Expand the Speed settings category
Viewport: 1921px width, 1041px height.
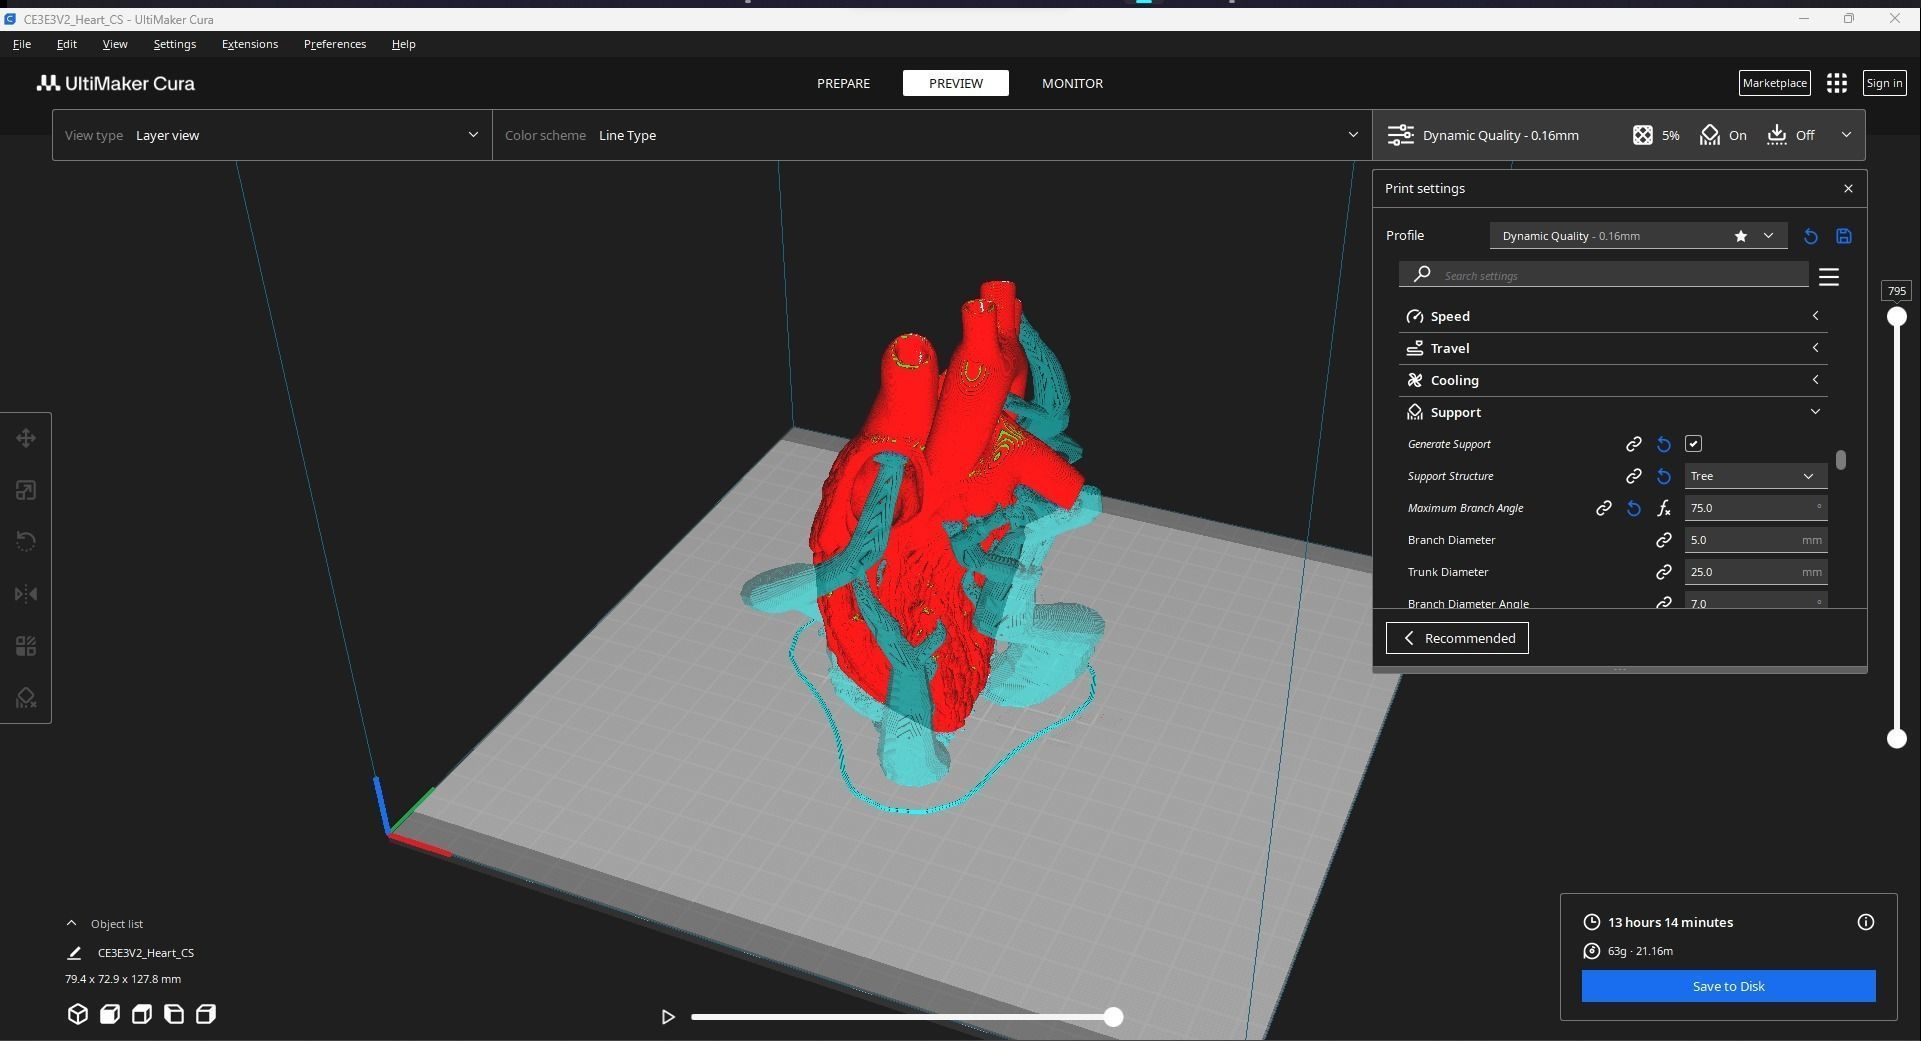point(1613,316)
